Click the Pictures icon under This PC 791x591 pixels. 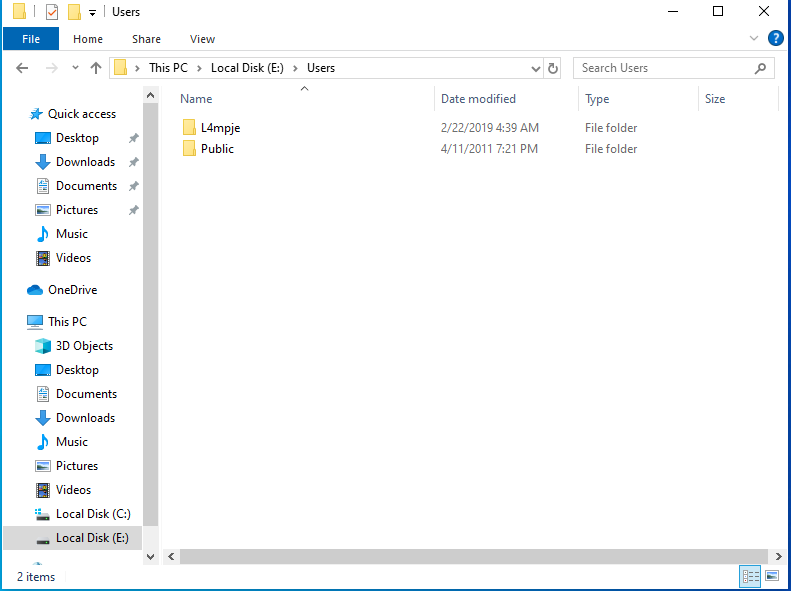[x=43, y=466]
